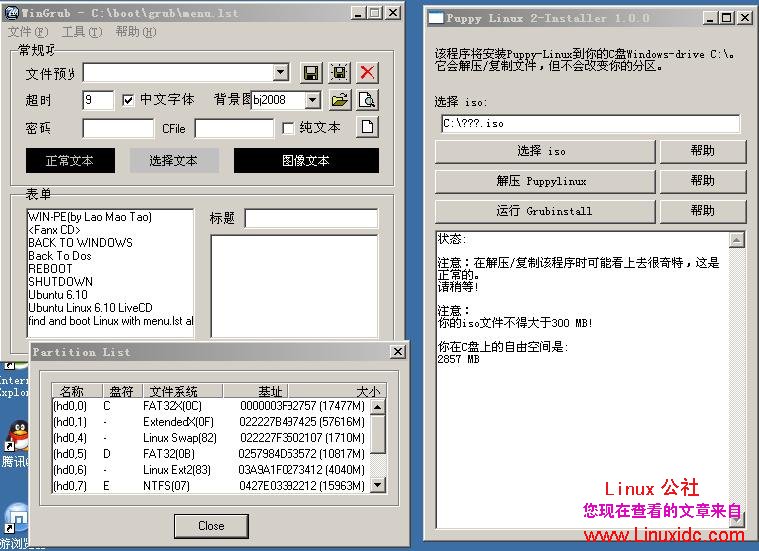Viewport: 759px width, 551px height.
Task: Click the WinGrub title bar application icon
Action: pos(12,13)
